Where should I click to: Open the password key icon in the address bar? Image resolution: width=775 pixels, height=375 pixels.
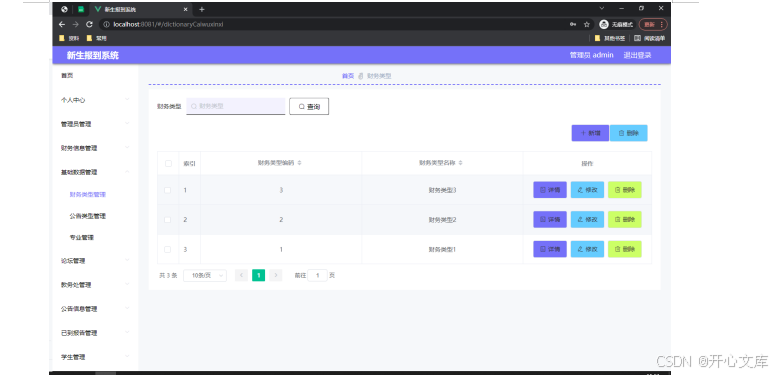click(x=572, y=24)
